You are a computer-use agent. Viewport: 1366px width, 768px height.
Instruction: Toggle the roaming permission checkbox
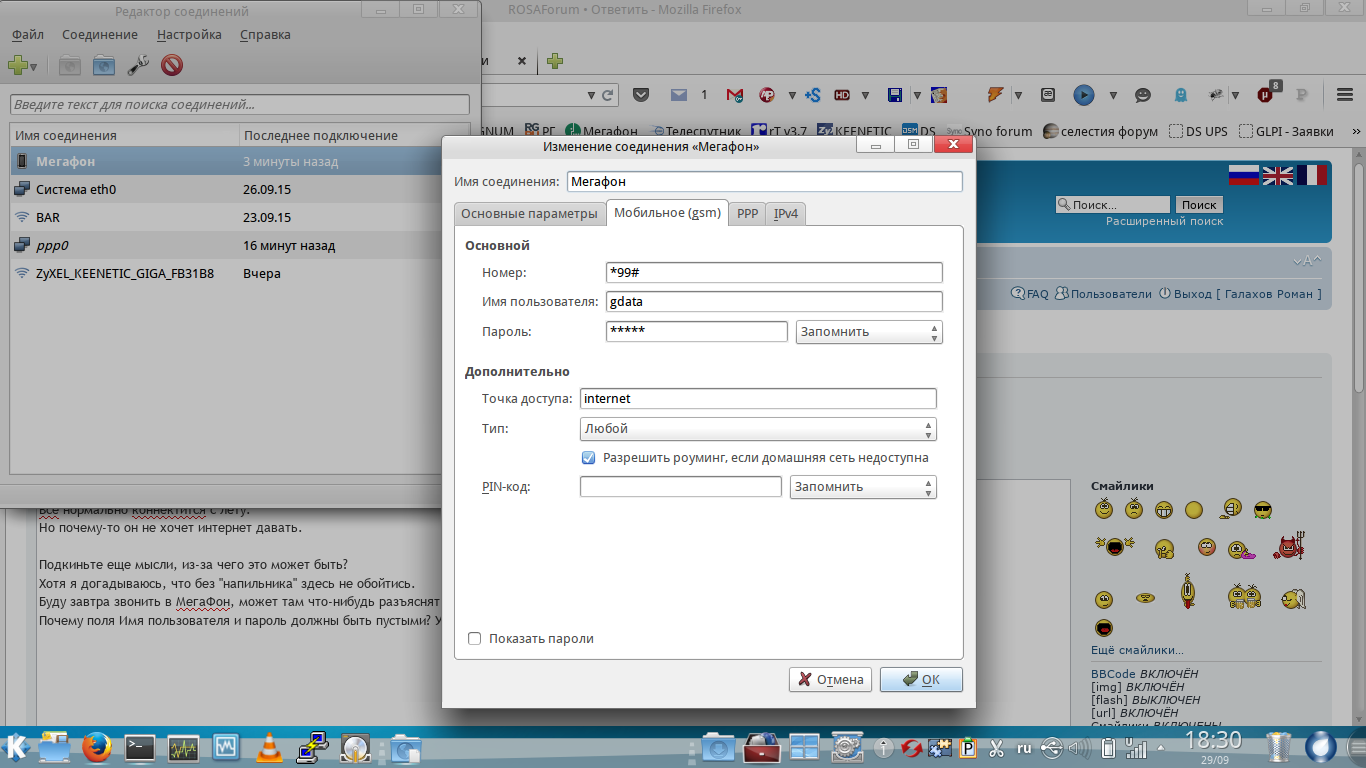[x=589, y=457]
